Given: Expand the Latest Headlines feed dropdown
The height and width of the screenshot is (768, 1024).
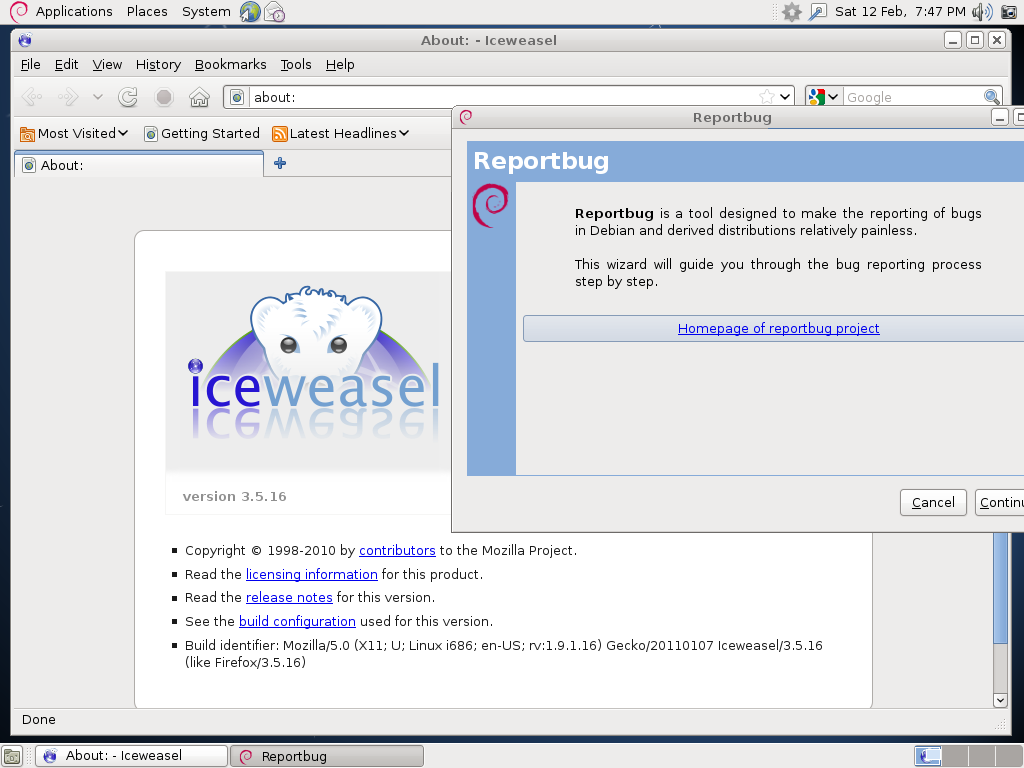Looking at the screenshot, I should pyautogui.click(x=341, y=134).
